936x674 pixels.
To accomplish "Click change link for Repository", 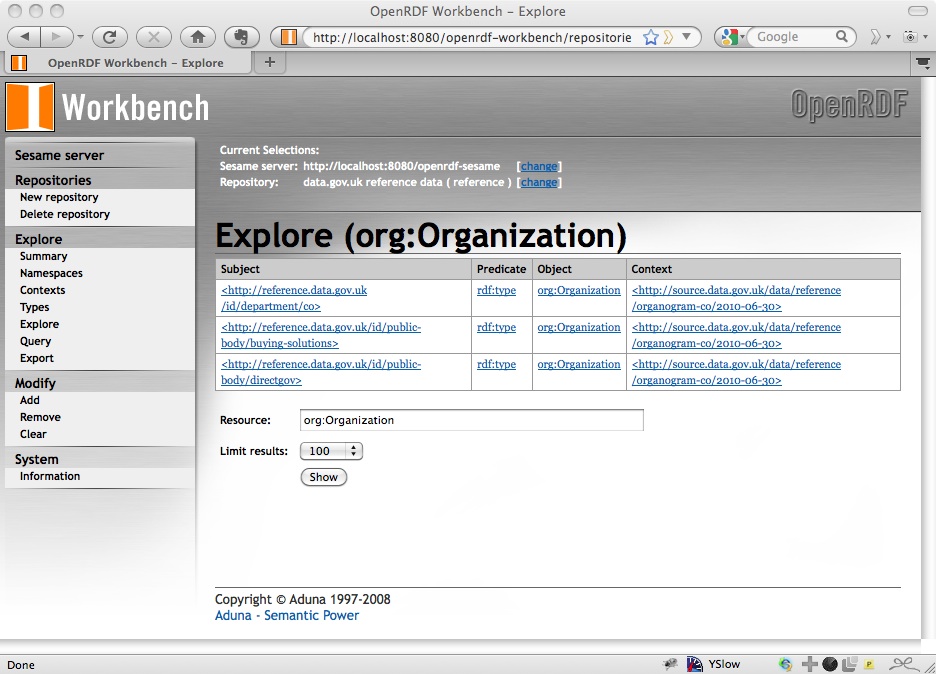I will [x=539, y=182].
